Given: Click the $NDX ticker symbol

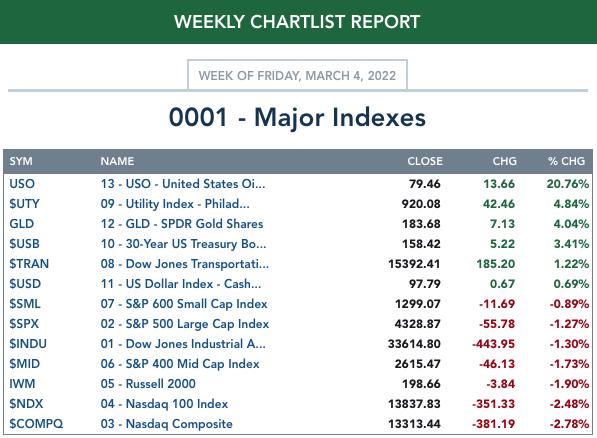Looking at the screenshot, I should click(x=26, y=404).
